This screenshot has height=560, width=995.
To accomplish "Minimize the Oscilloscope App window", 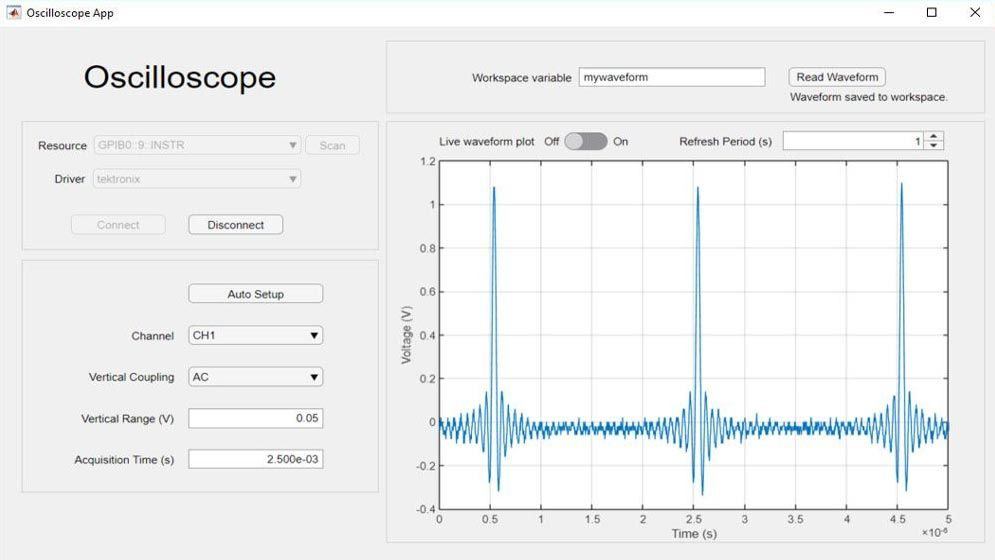I will point(888,13).
